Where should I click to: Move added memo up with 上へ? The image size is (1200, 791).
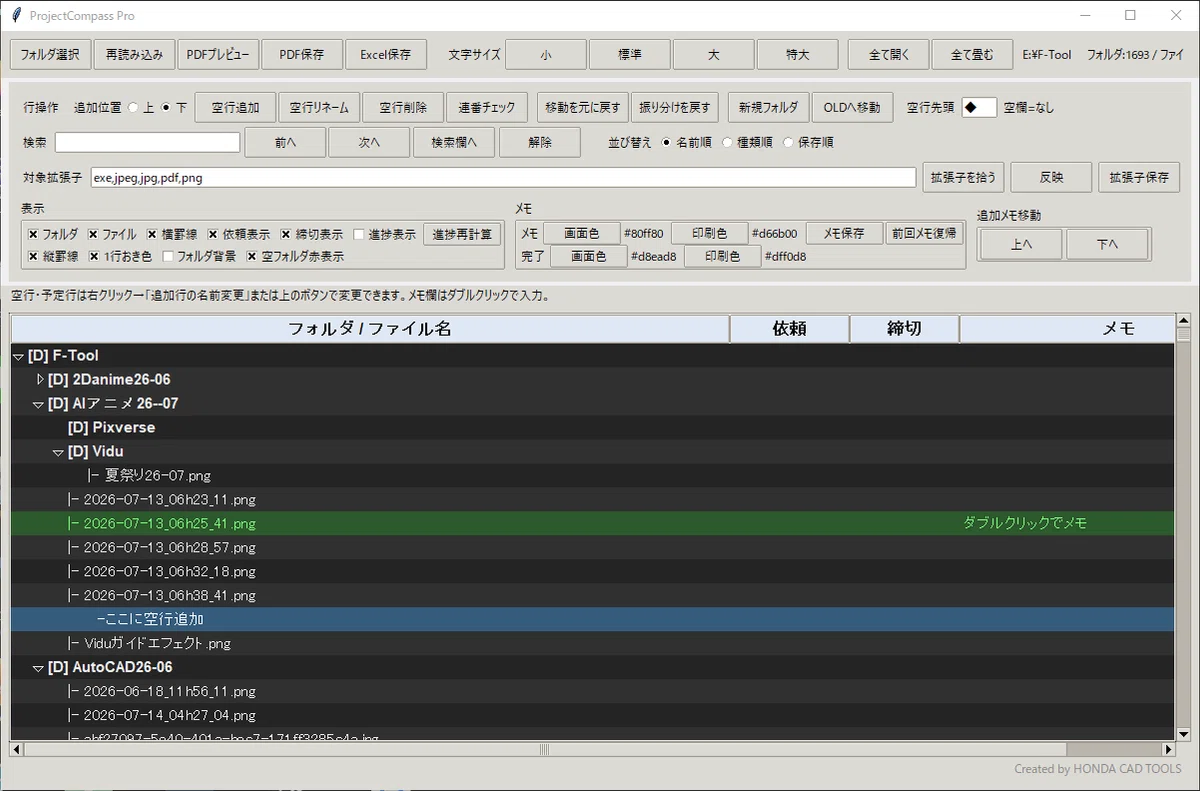pos(1021,244)
